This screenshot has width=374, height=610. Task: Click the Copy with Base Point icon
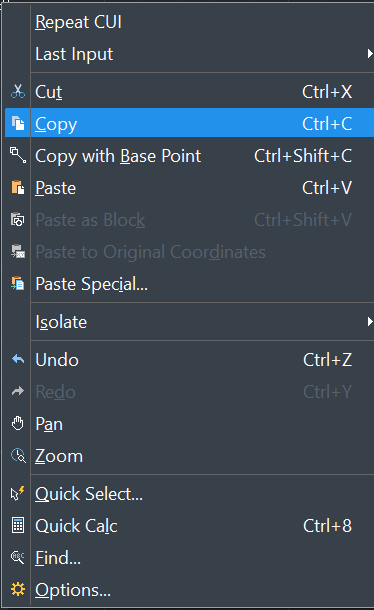pyautogui.click(x=18, y=155)
